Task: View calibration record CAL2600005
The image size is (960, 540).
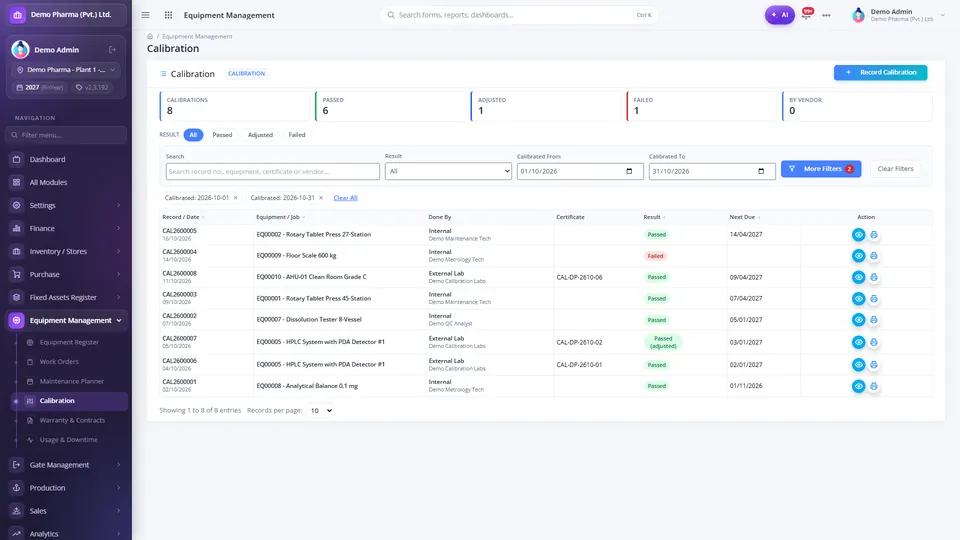Action: click(x=858, y=234)
